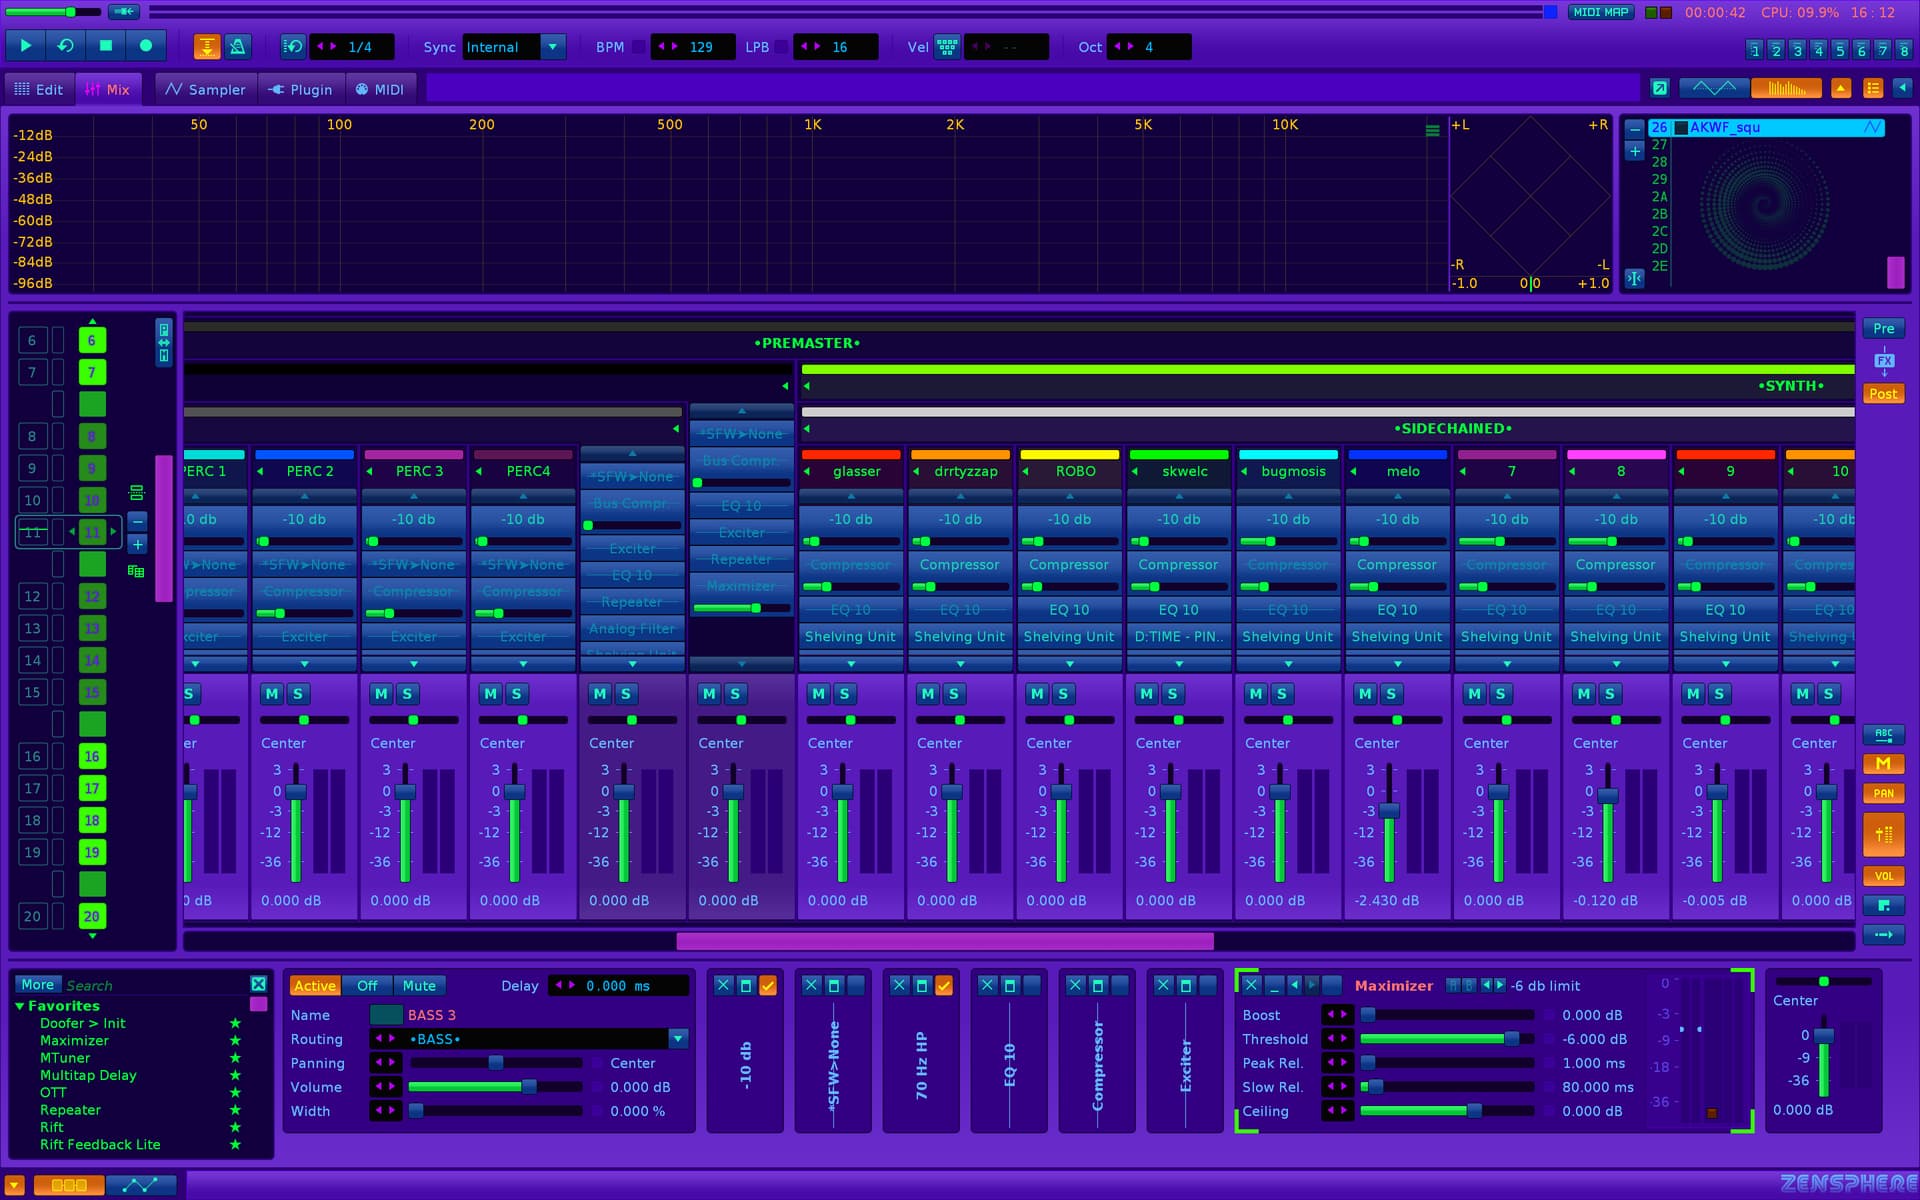Enable the 70 Hz HP device checkbox
The image size is (1920, 1200).
pyautogui.click(x=943, y=985)
